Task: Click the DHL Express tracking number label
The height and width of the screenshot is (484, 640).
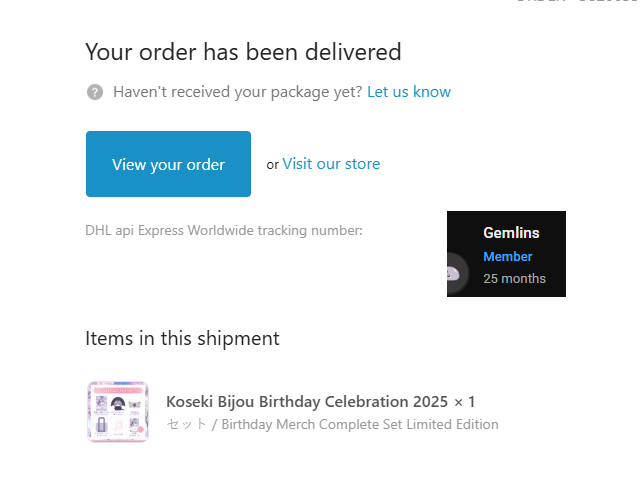Action: click(x=224, y=231)
